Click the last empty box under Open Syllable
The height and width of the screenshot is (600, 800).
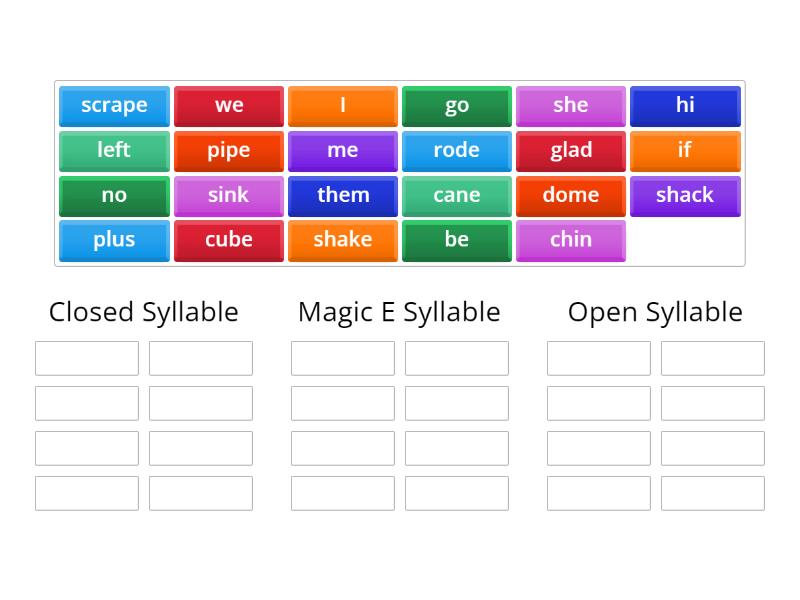pyautogui.click(x=712, y=493)
